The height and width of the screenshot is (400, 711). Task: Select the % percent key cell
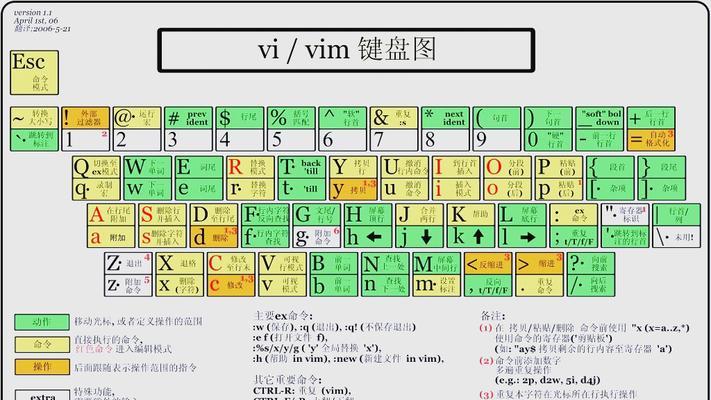[x=291, y=118]
